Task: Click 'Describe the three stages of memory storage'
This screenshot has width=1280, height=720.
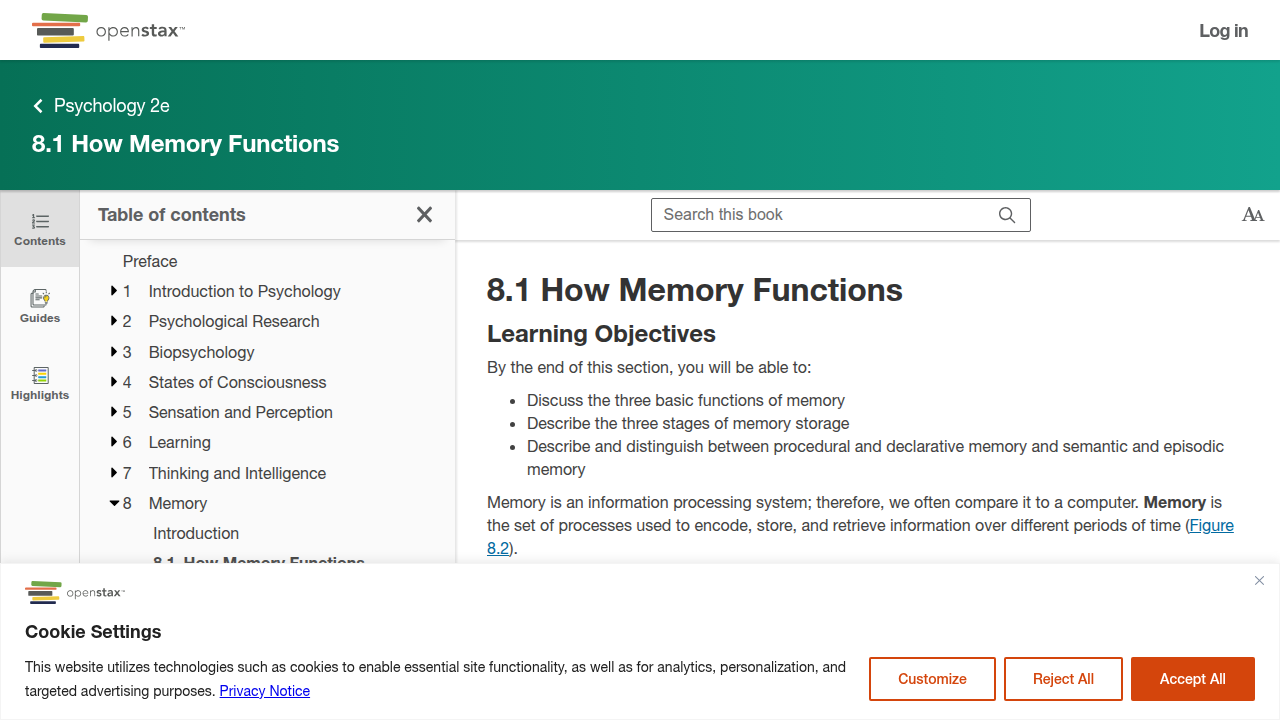Action: pos(688,423)
